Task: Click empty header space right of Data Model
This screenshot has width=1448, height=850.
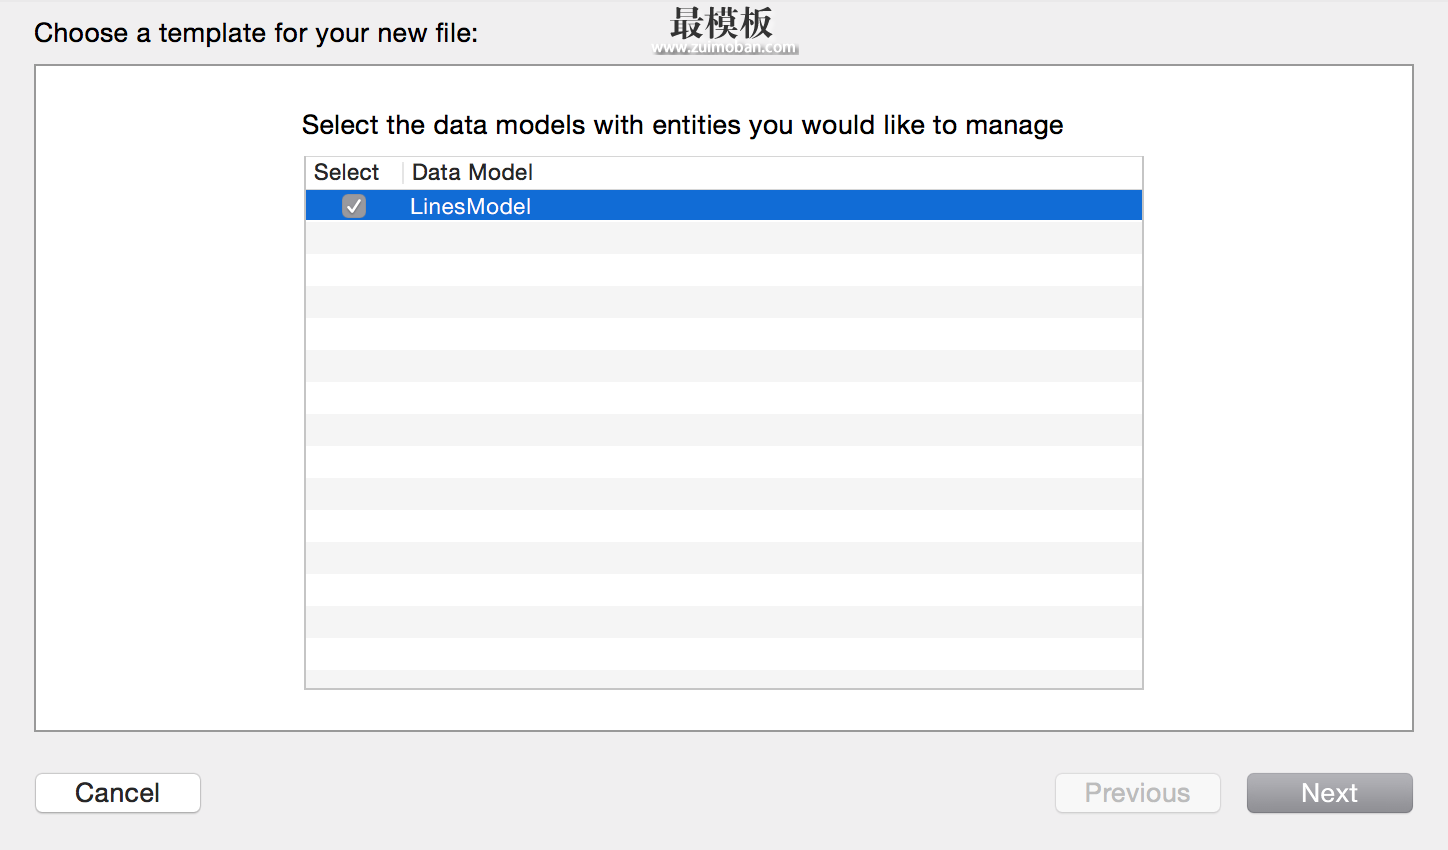Action: (838, 172)
